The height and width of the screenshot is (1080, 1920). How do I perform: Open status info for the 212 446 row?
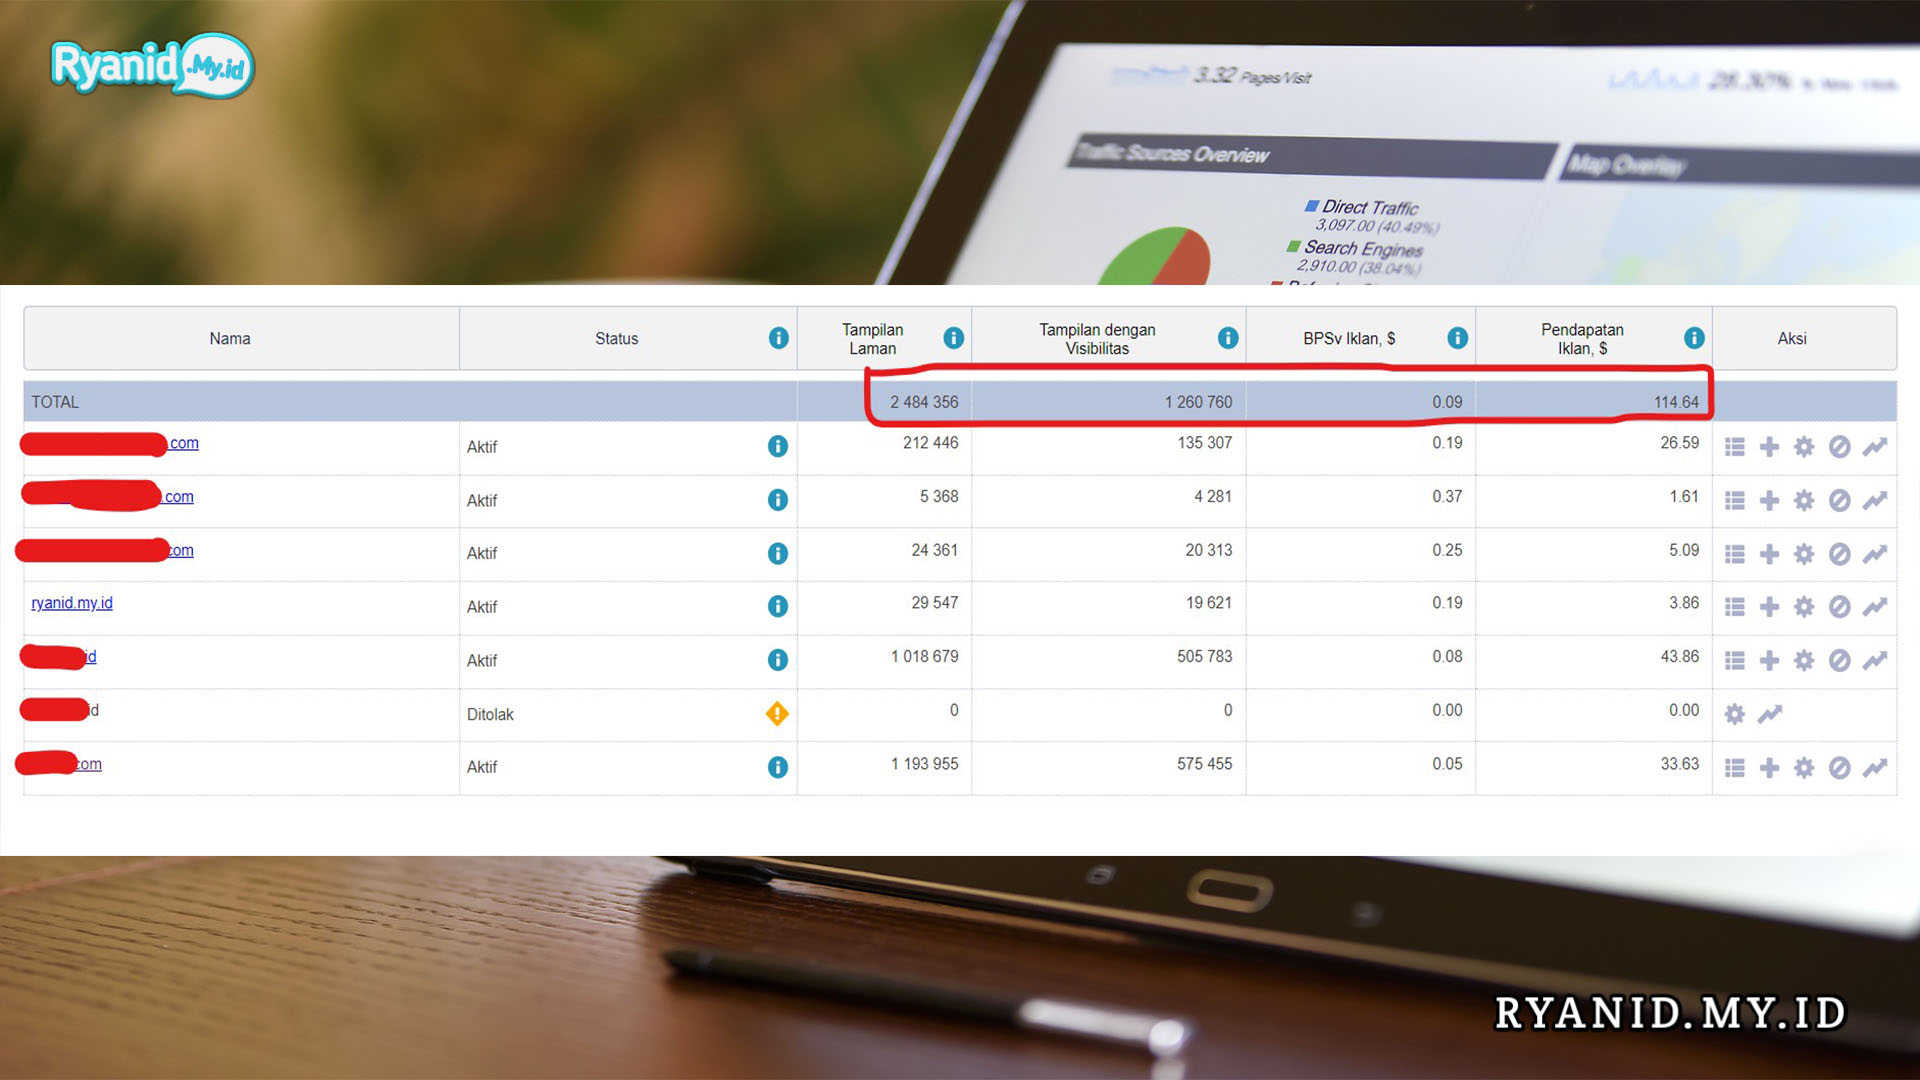pyautogui.click(x=777, y=446)
